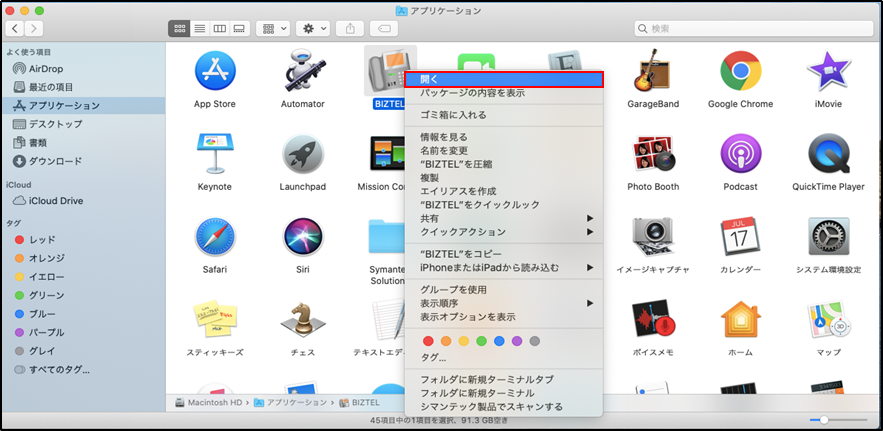Apply the red tag color in context menu
This screenshot has width=883, height=431.
[428, 341]
